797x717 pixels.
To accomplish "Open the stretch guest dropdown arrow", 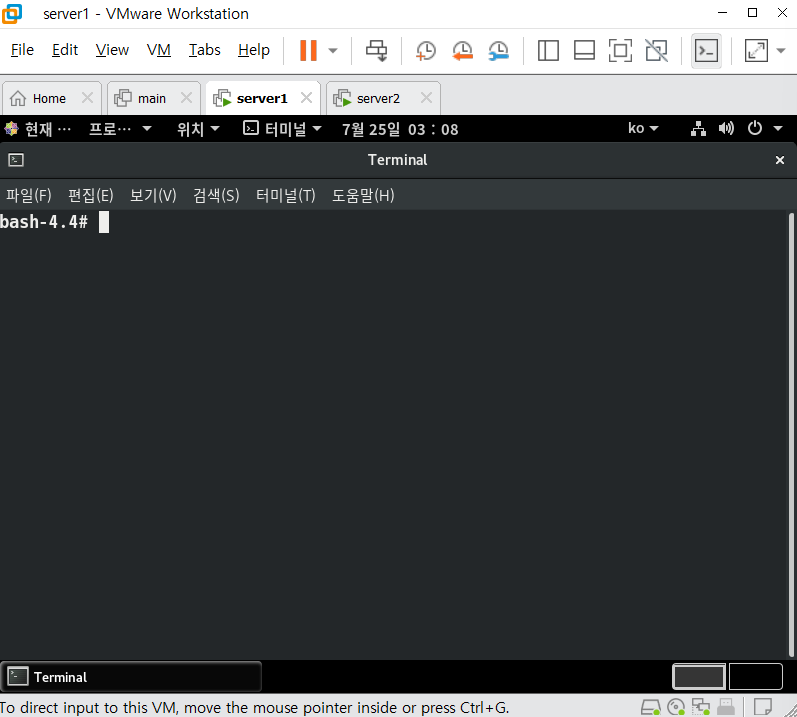I will 781,50.
